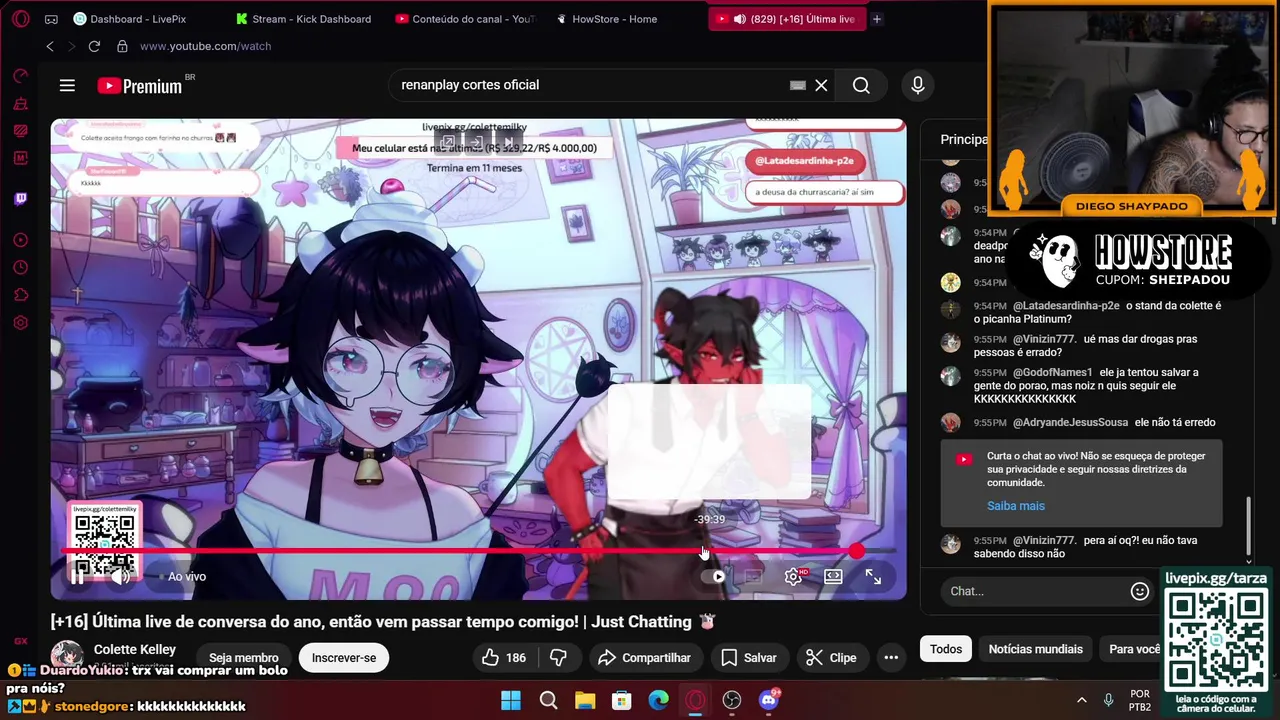The height and width of the screenshot is (720, 1280).
Task: Enter fullscreen video mode
Action: 873,576
